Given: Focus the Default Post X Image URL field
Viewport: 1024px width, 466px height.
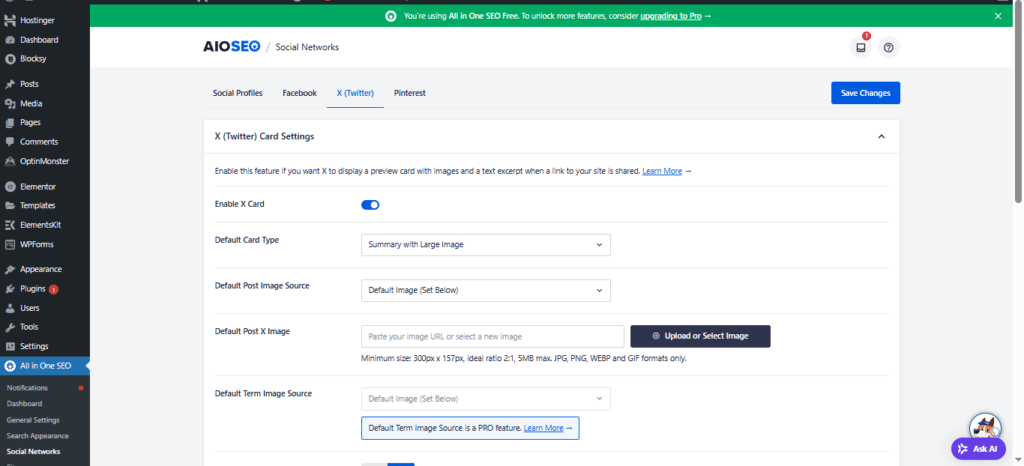Looking at the screenshot, I should click(x=493, y=336).
